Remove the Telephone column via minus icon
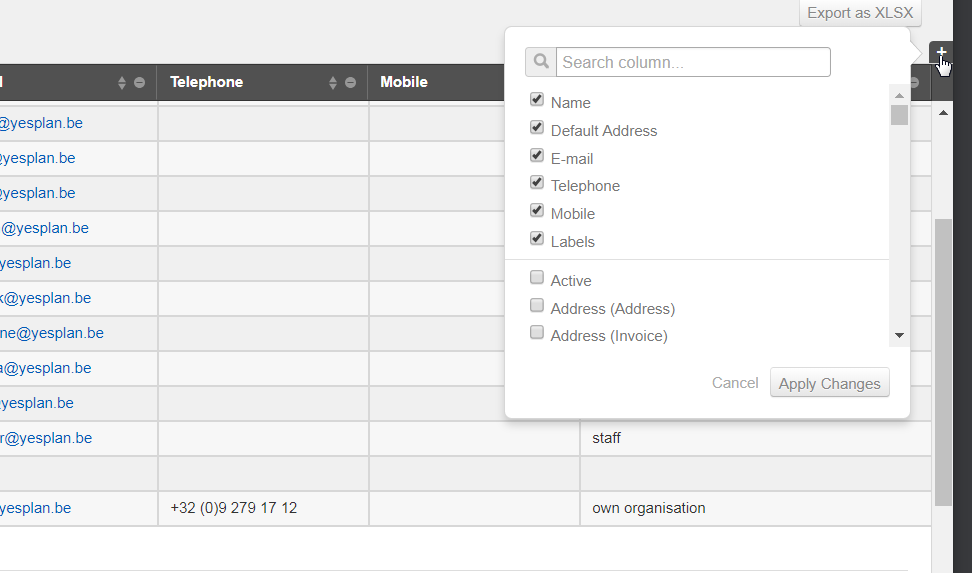Viewport: 972px width, 573px height. (x=350, y=83)
